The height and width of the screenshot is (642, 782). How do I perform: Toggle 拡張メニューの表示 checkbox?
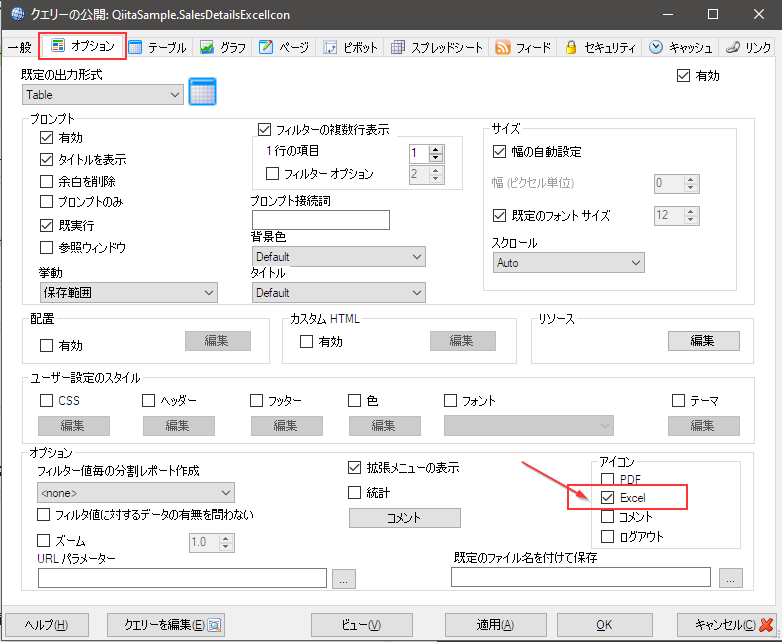click(354, 467)
